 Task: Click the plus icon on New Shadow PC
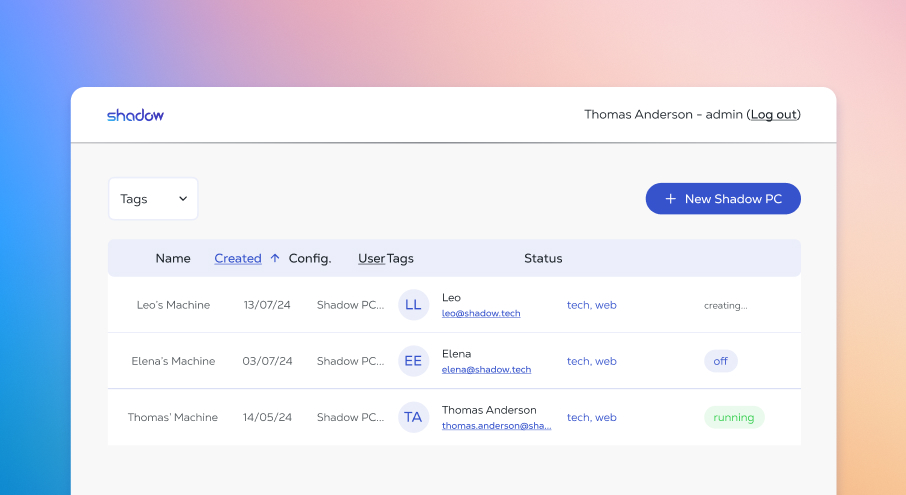point(670,199)
